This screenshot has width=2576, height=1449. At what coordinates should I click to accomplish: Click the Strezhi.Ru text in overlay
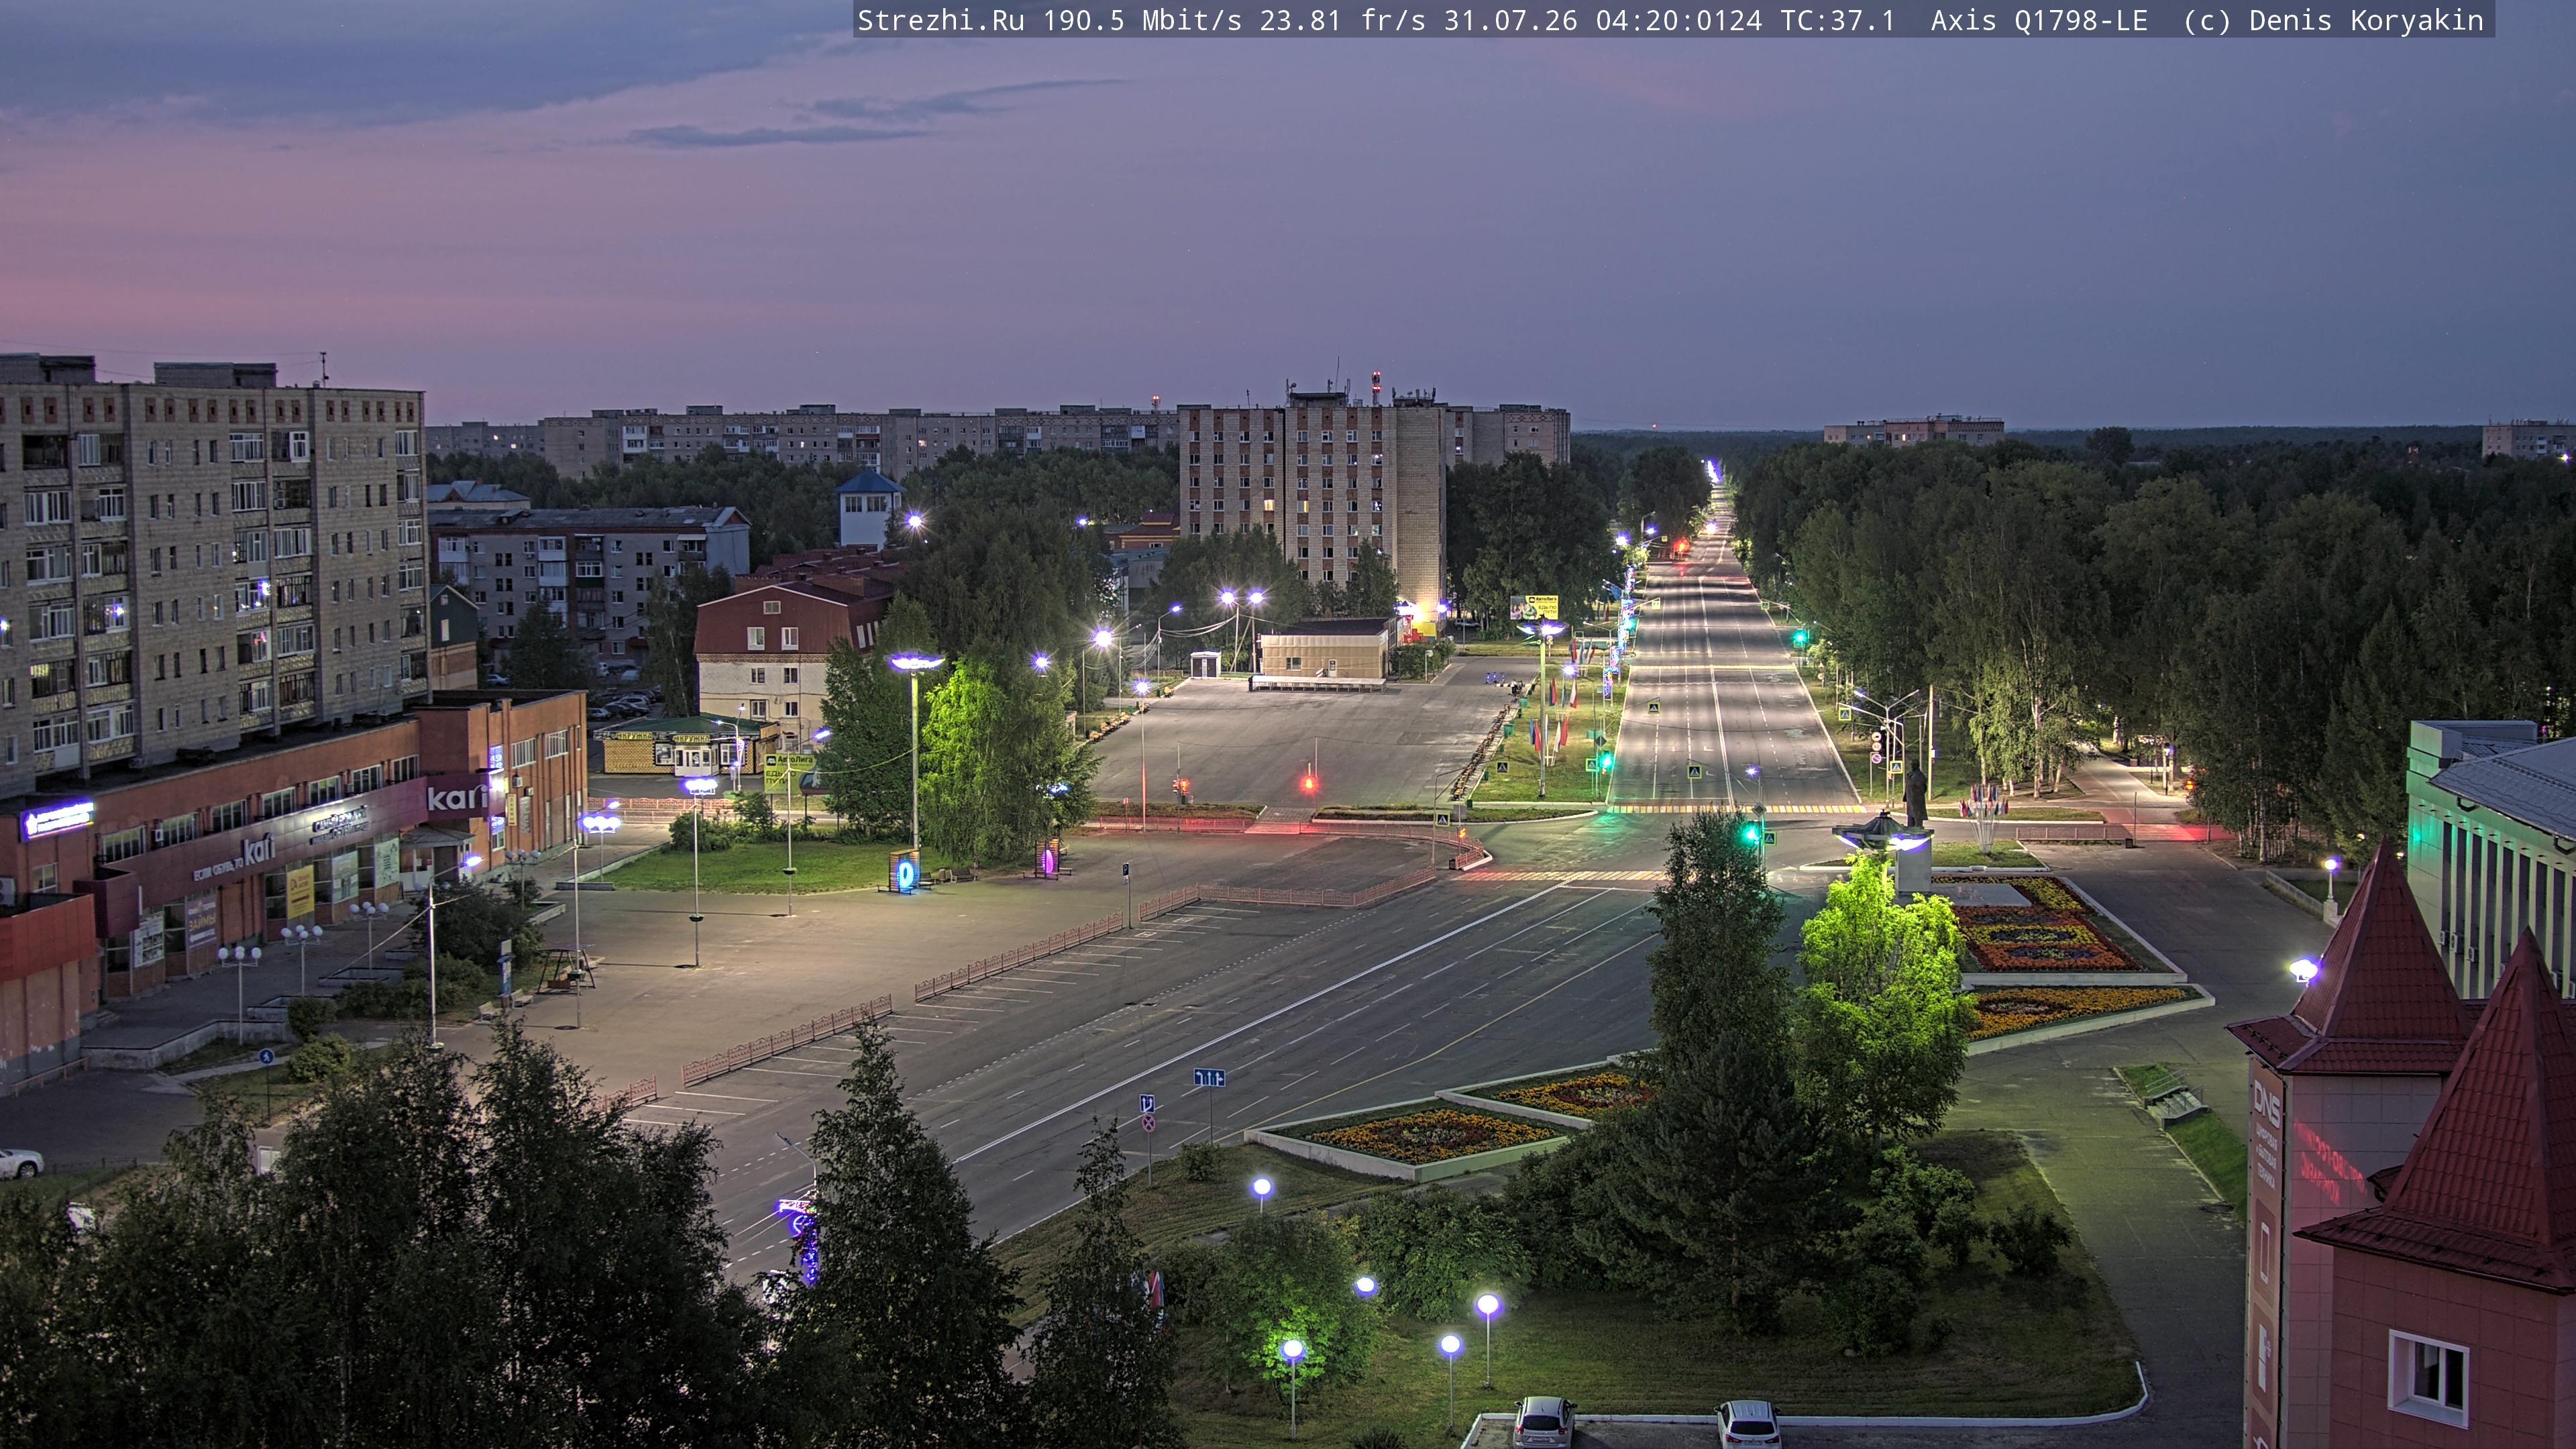click(941, 20)
